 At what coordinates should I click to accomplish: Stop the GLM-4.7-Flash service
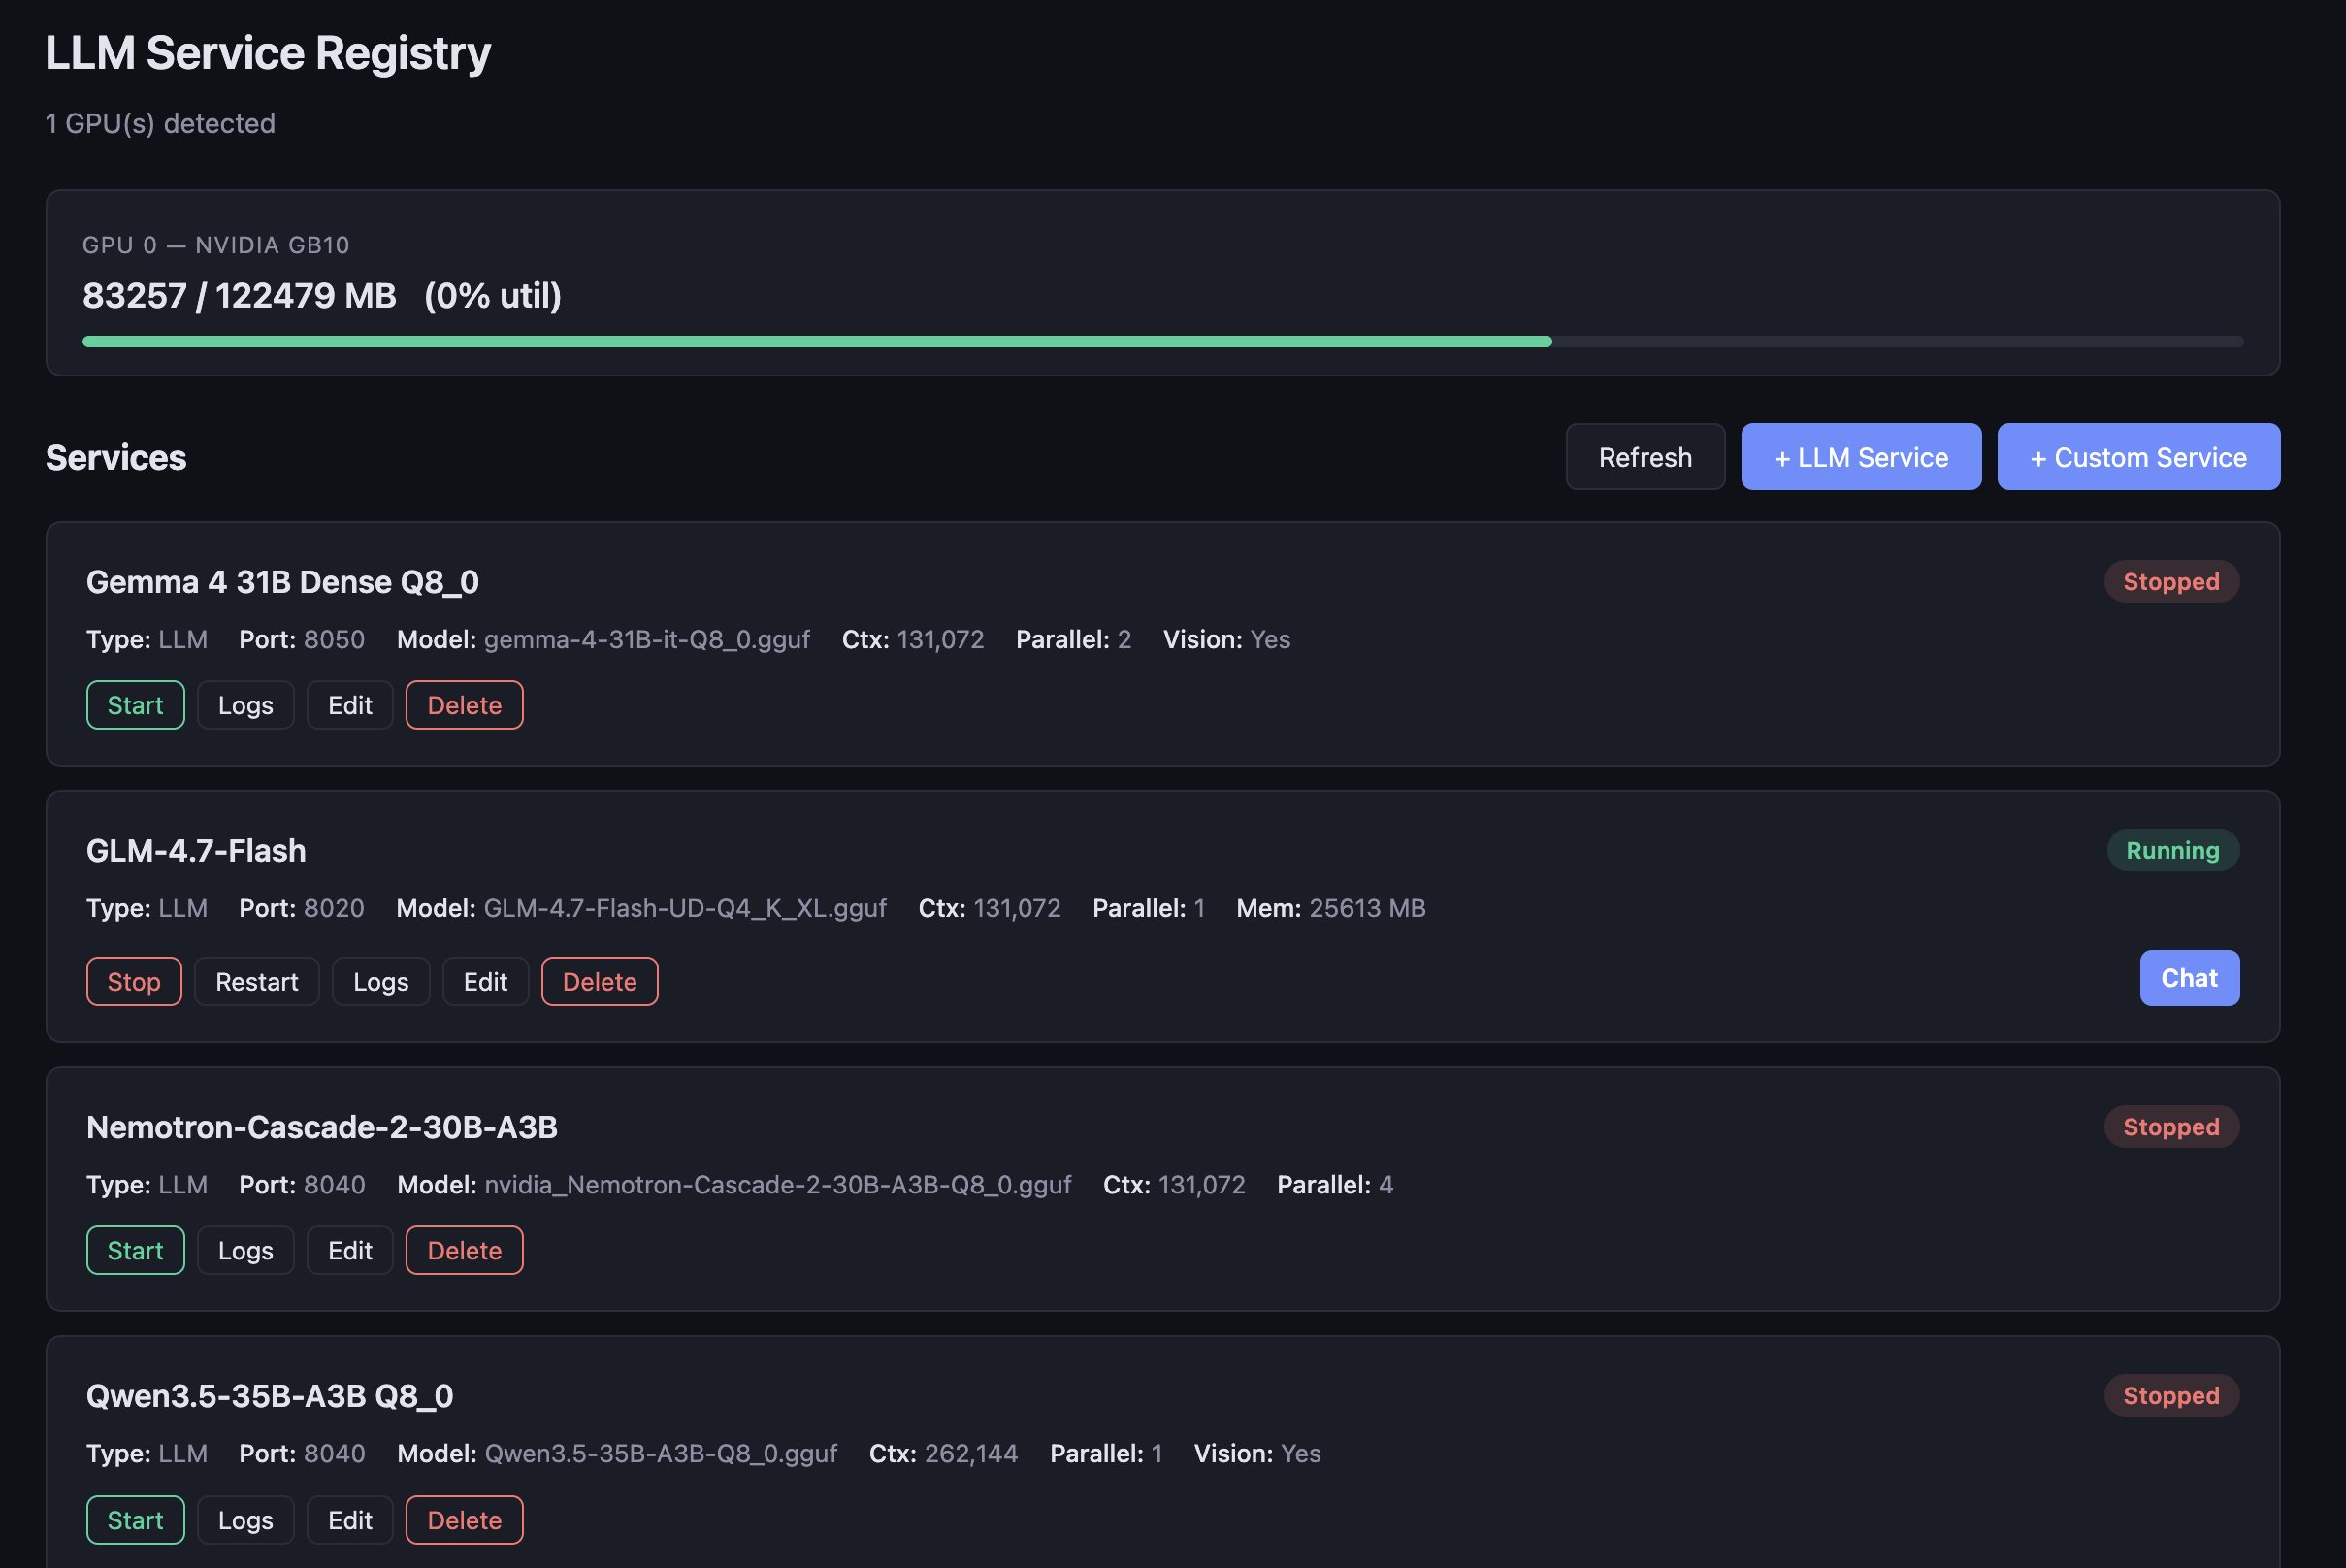[x=134, y=982]
